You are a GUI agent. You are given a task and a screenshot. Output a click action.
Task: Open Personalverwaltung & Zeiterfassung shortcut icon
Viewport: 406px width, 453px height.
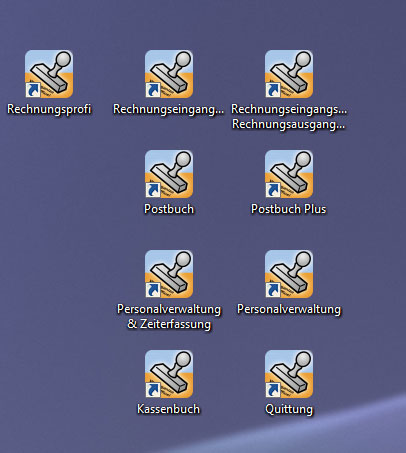[x=169, y=274]
